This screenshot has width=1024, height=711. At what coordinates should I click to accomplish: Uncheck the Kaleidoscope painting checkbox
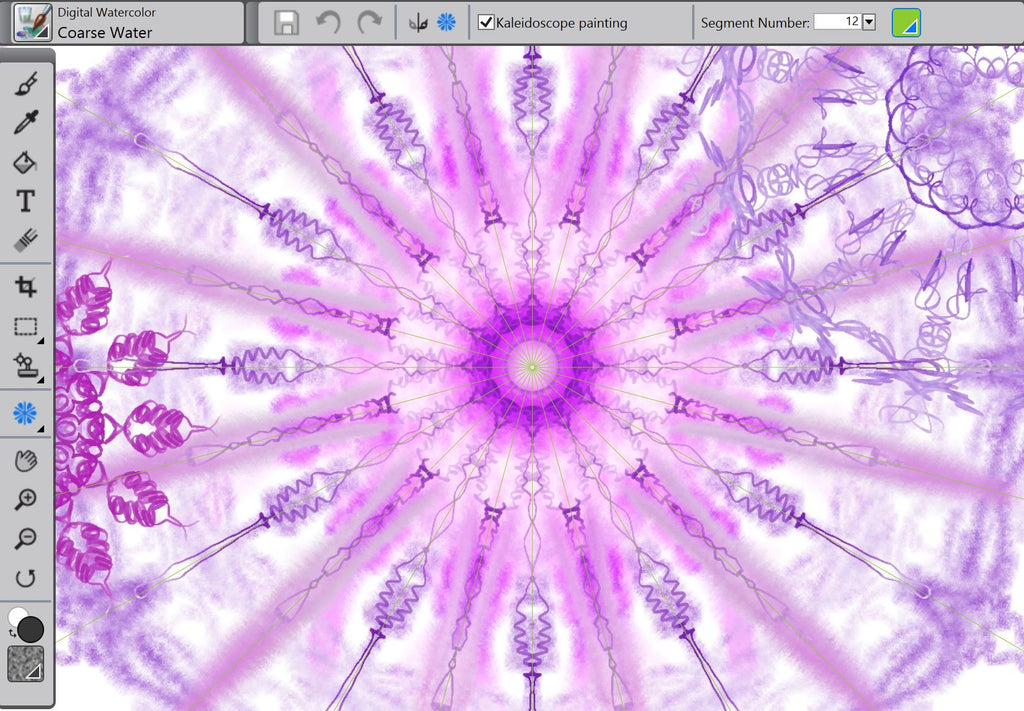click(486, 22)
